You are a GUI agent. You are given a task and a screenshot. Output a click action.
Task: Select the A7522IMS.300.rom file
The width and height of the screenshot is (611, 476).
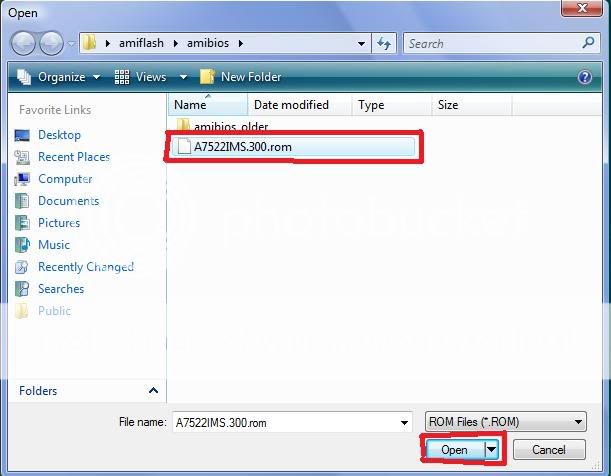tap(243, 147)
